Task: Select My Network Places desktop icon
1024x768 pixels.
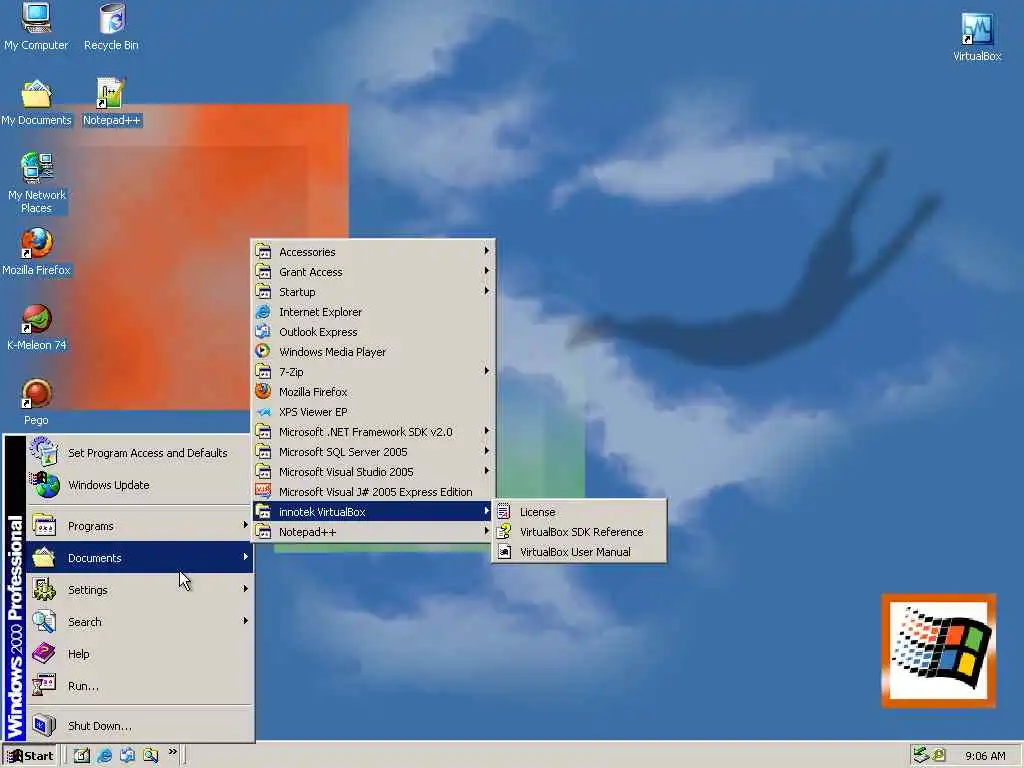Action: (x=37, y=183)
